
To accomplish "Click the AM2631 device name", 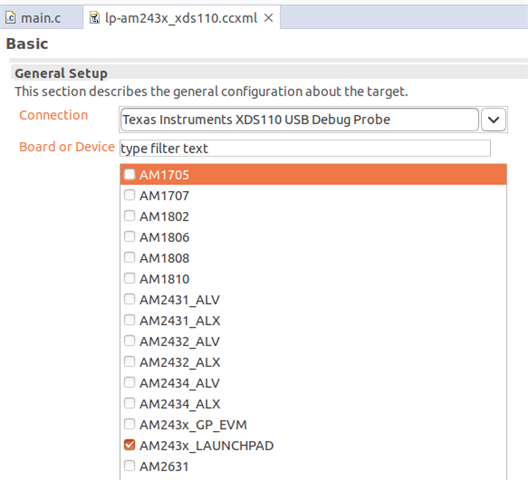I will (x=164, y=467).
